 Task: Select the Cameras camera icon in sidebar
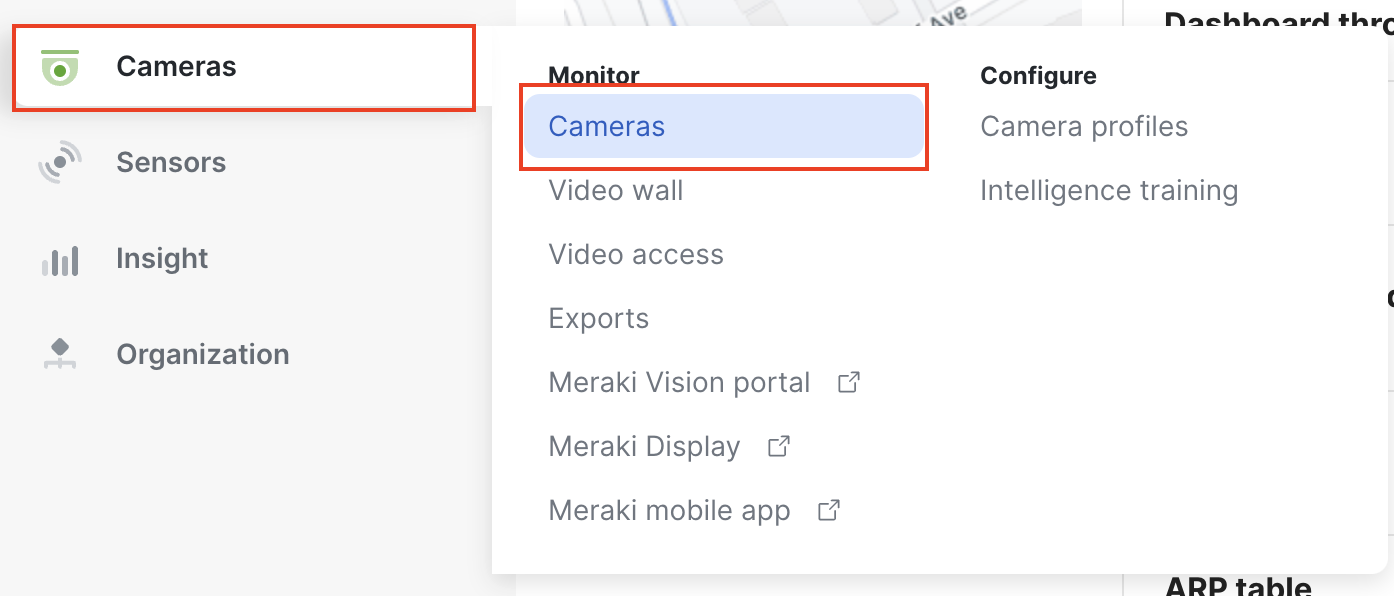60,66
